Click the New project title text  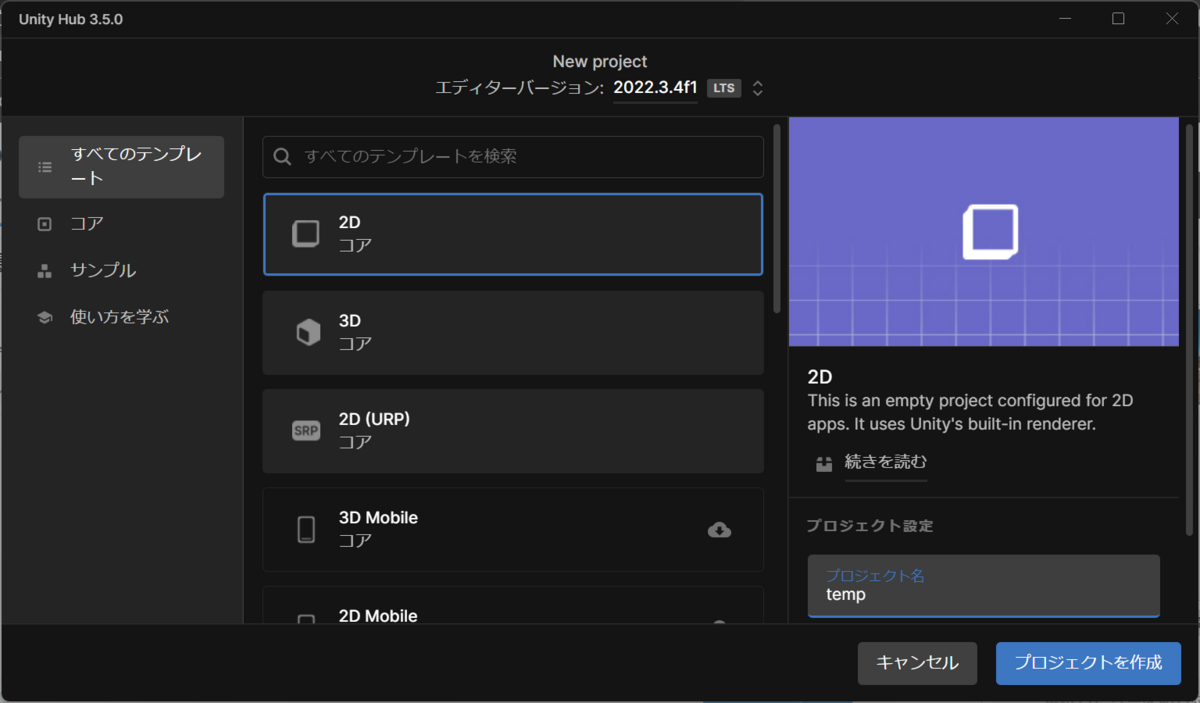point(600,62)
